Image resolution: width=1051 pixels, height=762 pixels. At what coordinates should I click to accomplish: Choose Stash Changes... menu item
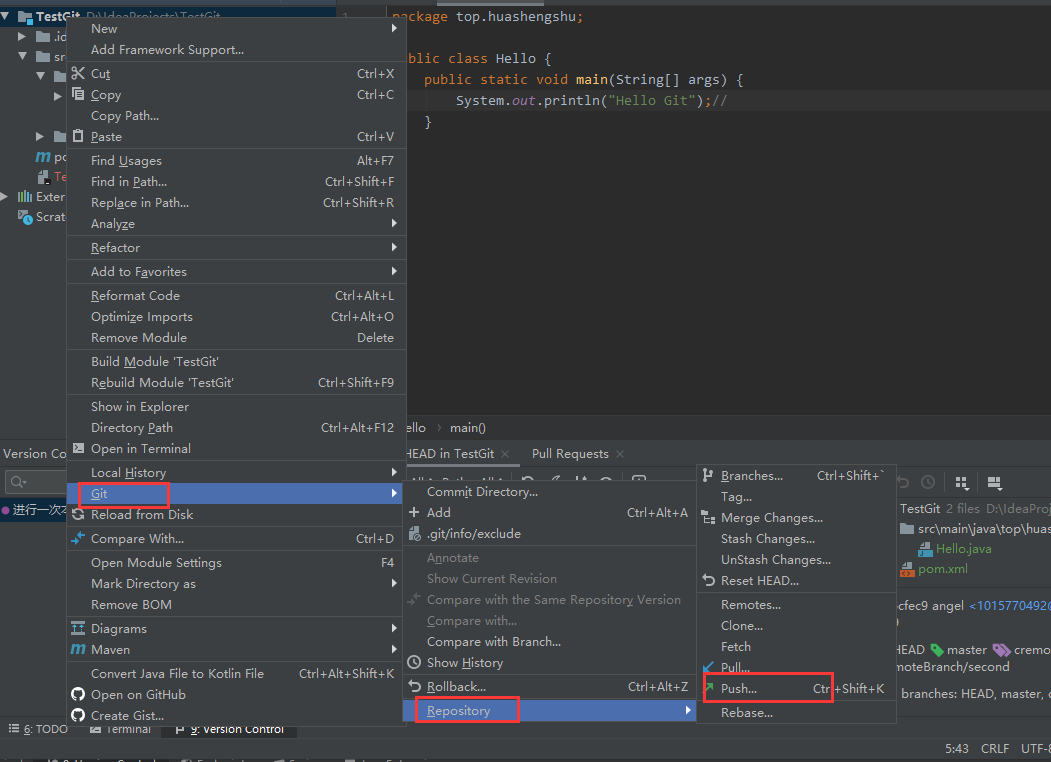pos(796,539)
